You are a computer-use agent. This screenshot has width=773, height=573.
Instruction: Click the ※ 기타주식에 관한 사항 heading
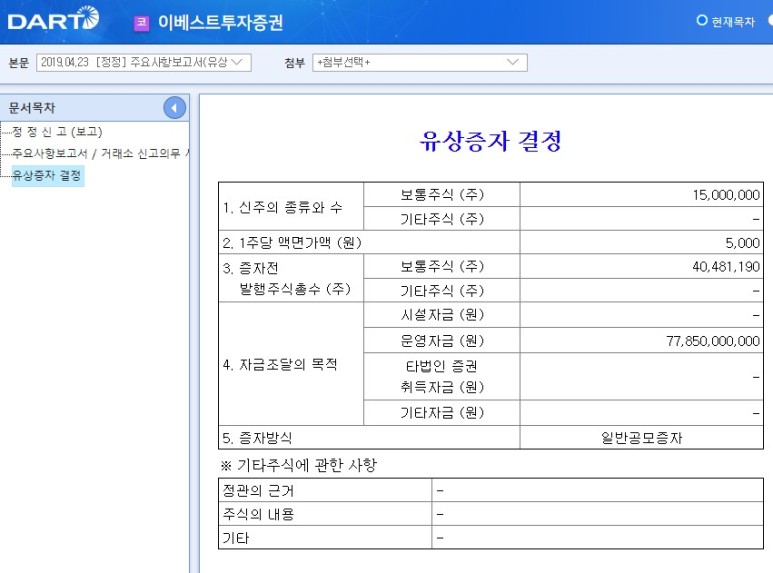click(x=299, y=465)
